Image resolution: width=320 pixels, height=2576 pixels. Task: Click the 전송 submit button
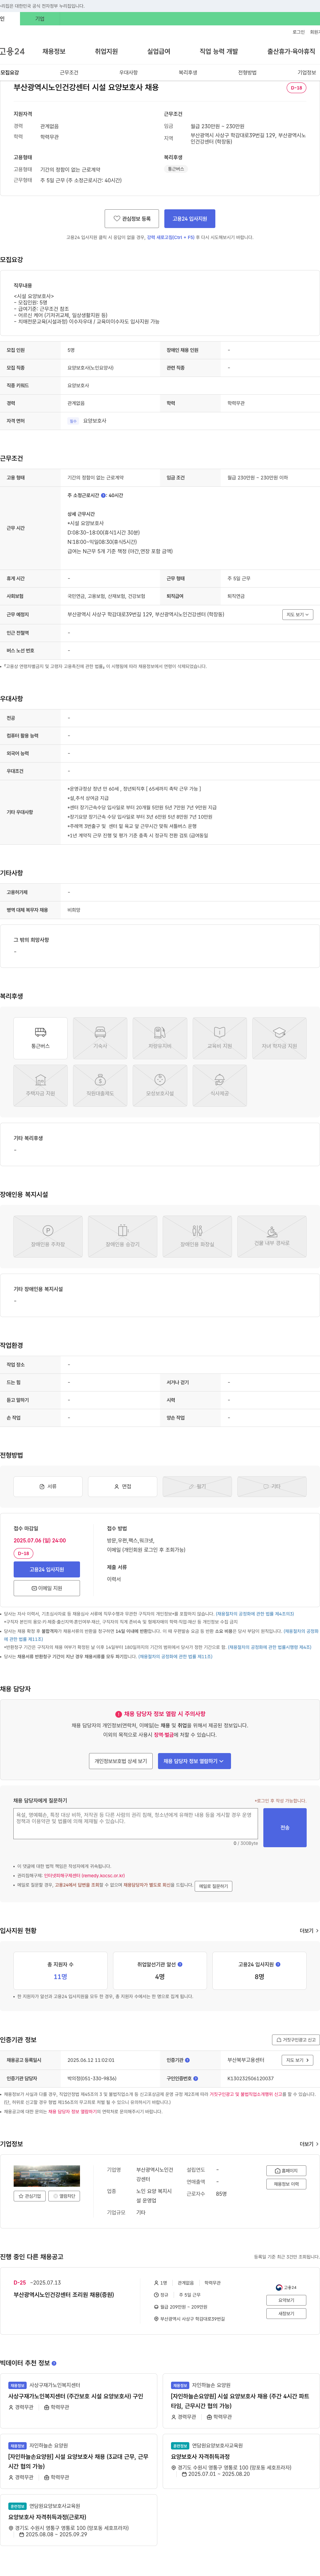tap(285, 1827)
